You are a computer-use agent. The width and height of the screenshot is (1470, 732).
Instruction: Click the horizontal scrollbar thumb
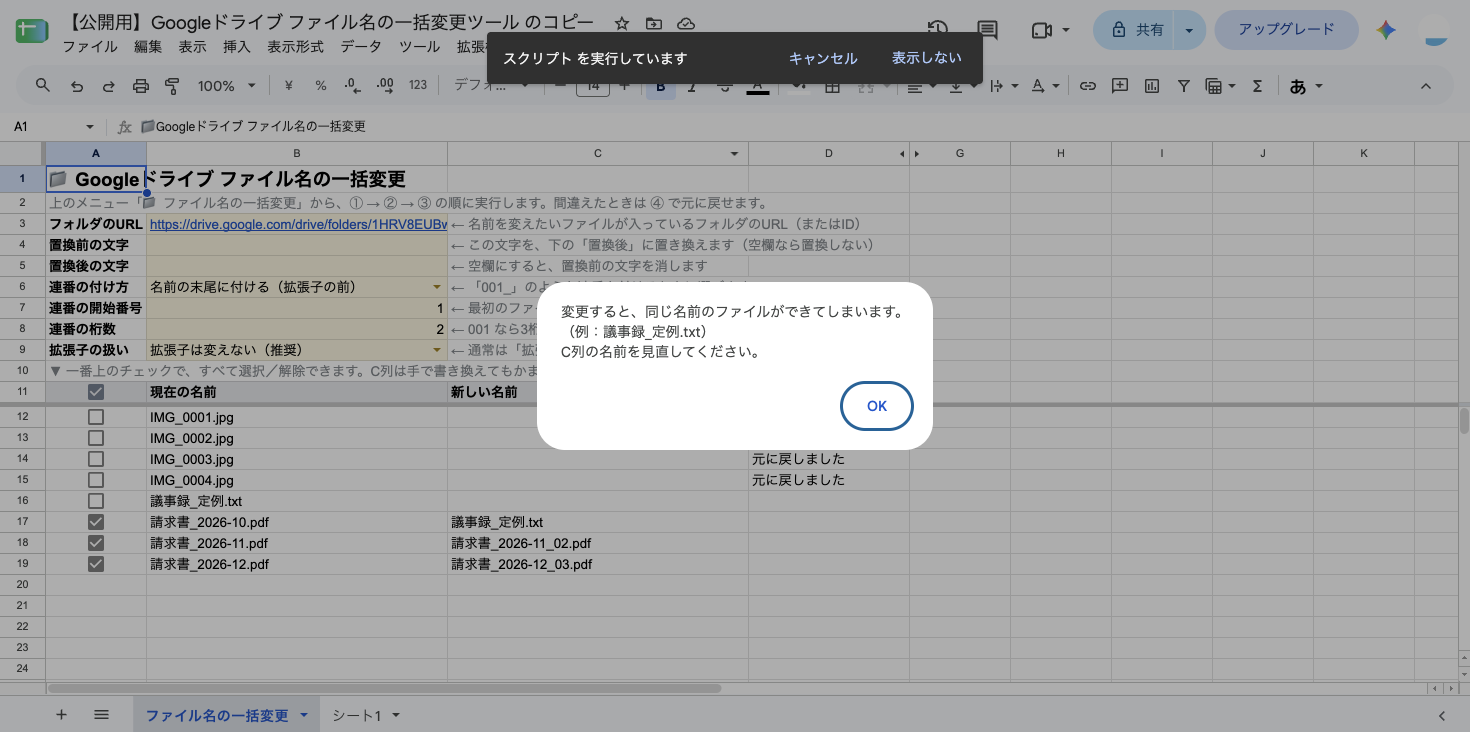coord(384,688)
